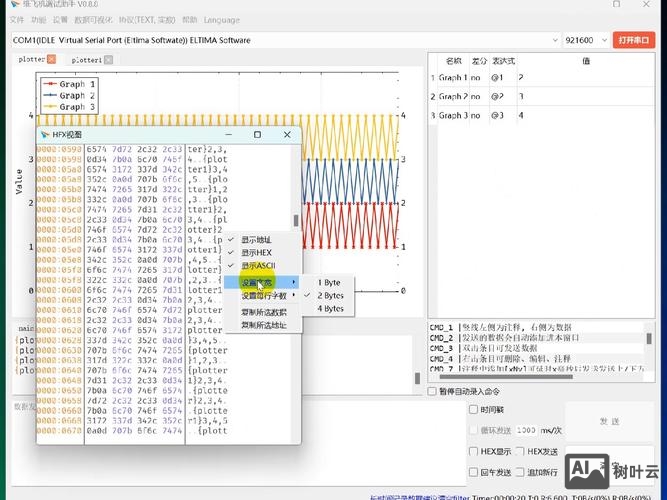Maximize the HEX视图 window

(x=257, y=134)
